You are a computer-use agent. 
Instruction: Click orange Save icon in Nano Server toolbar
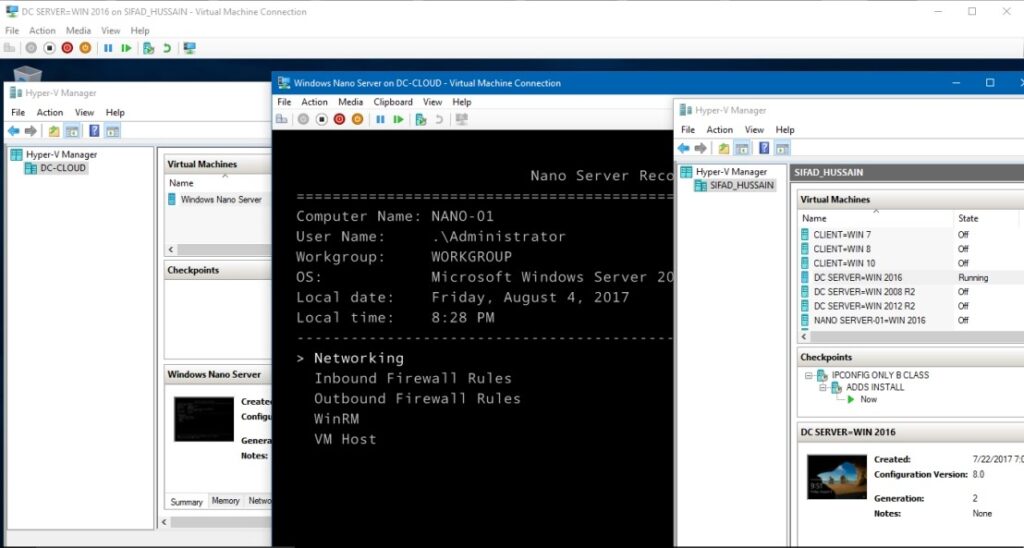tap(357, 120)
